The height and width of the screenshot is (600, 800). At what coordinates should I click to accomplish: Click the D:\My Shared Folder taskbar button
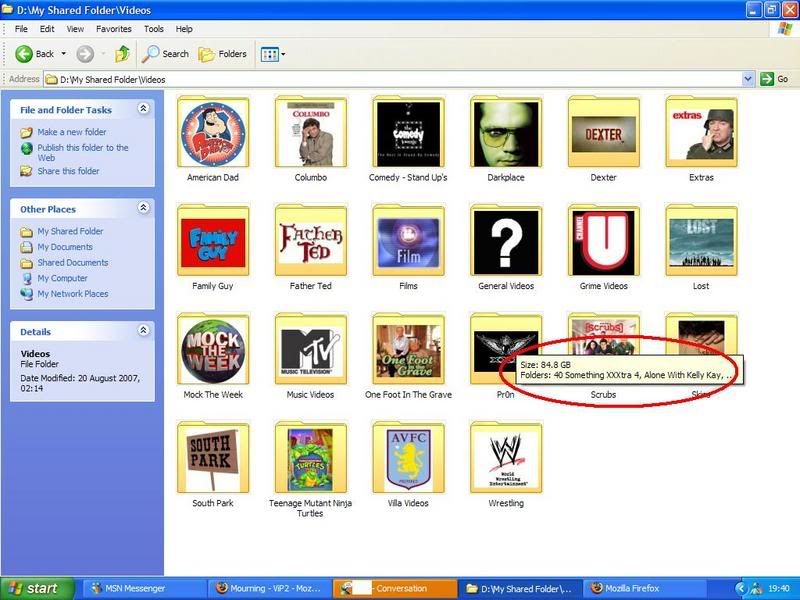point(520,588)
